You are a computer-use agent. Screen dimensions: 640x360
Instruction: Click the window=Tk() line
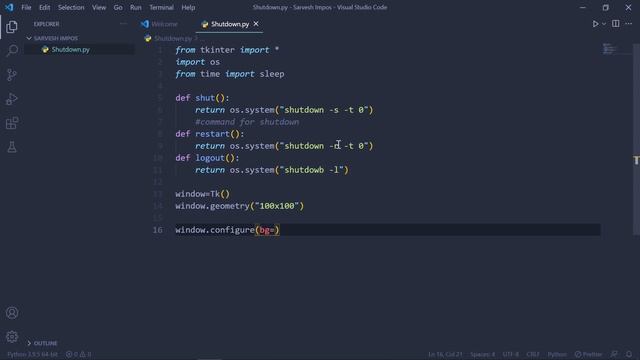click(202, 194)
